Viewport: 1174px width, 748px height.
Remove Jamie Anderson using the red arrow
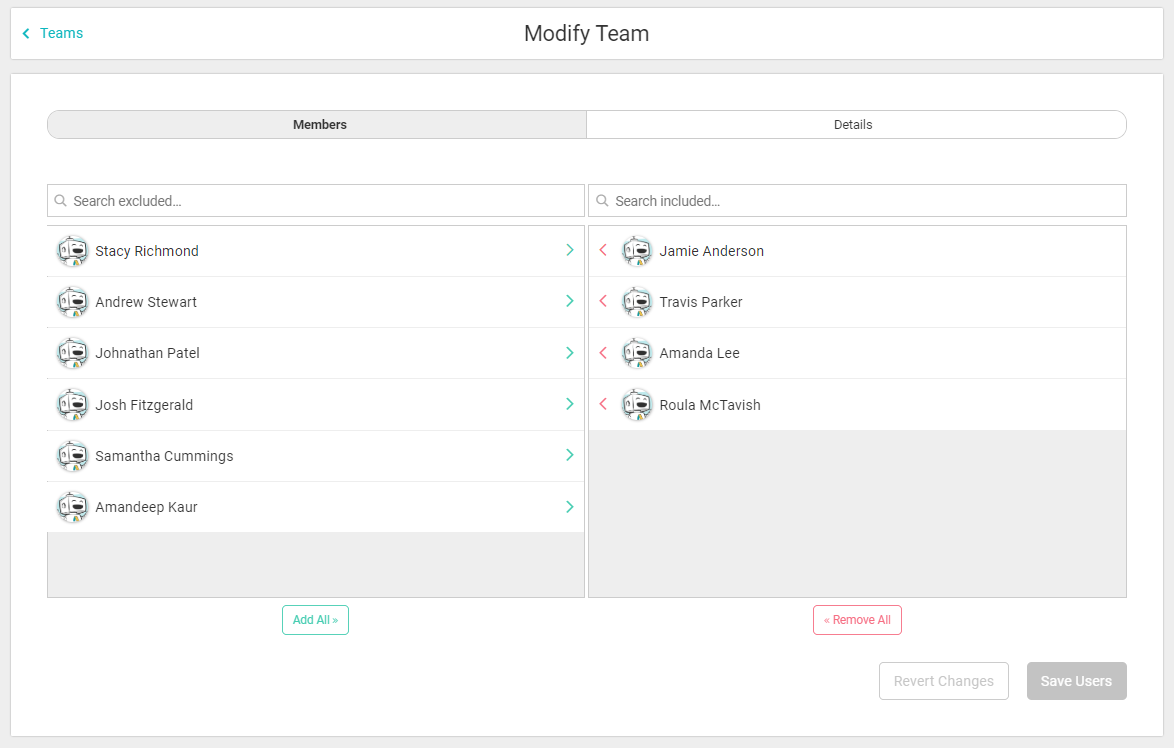tap(603, 250)
